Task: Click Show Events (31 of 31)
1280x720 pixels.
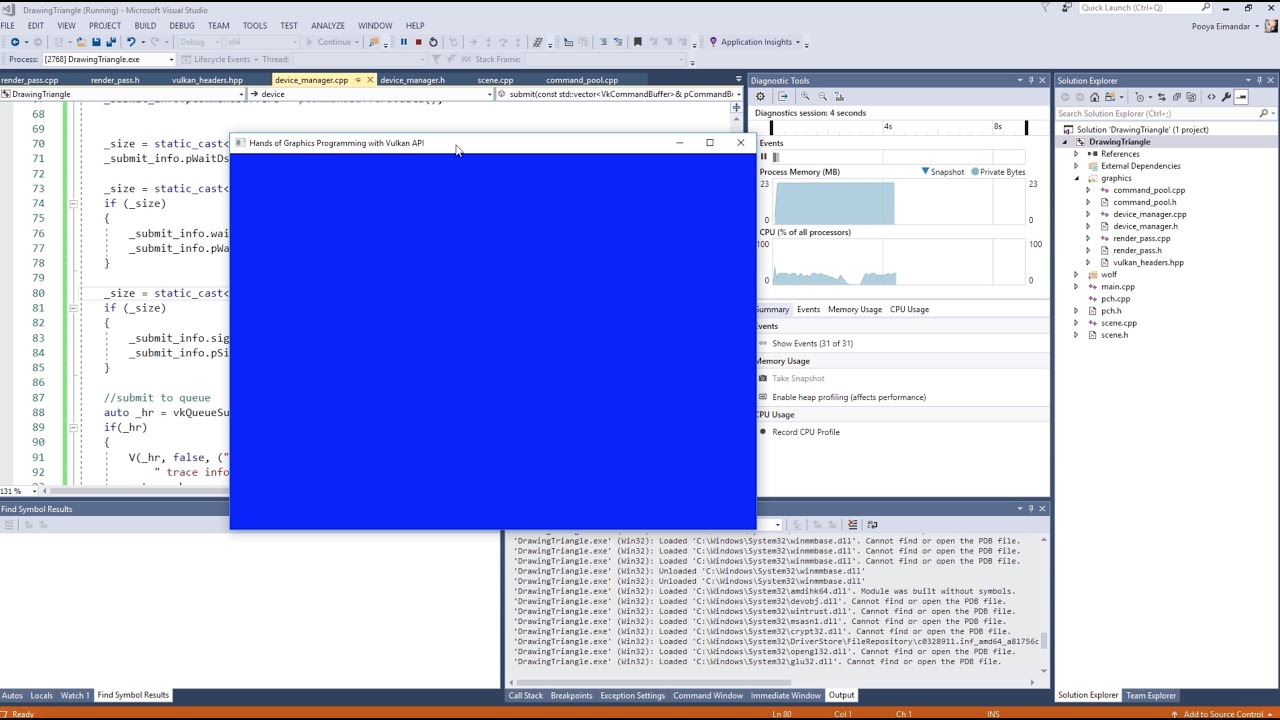Action: point(812,343)
